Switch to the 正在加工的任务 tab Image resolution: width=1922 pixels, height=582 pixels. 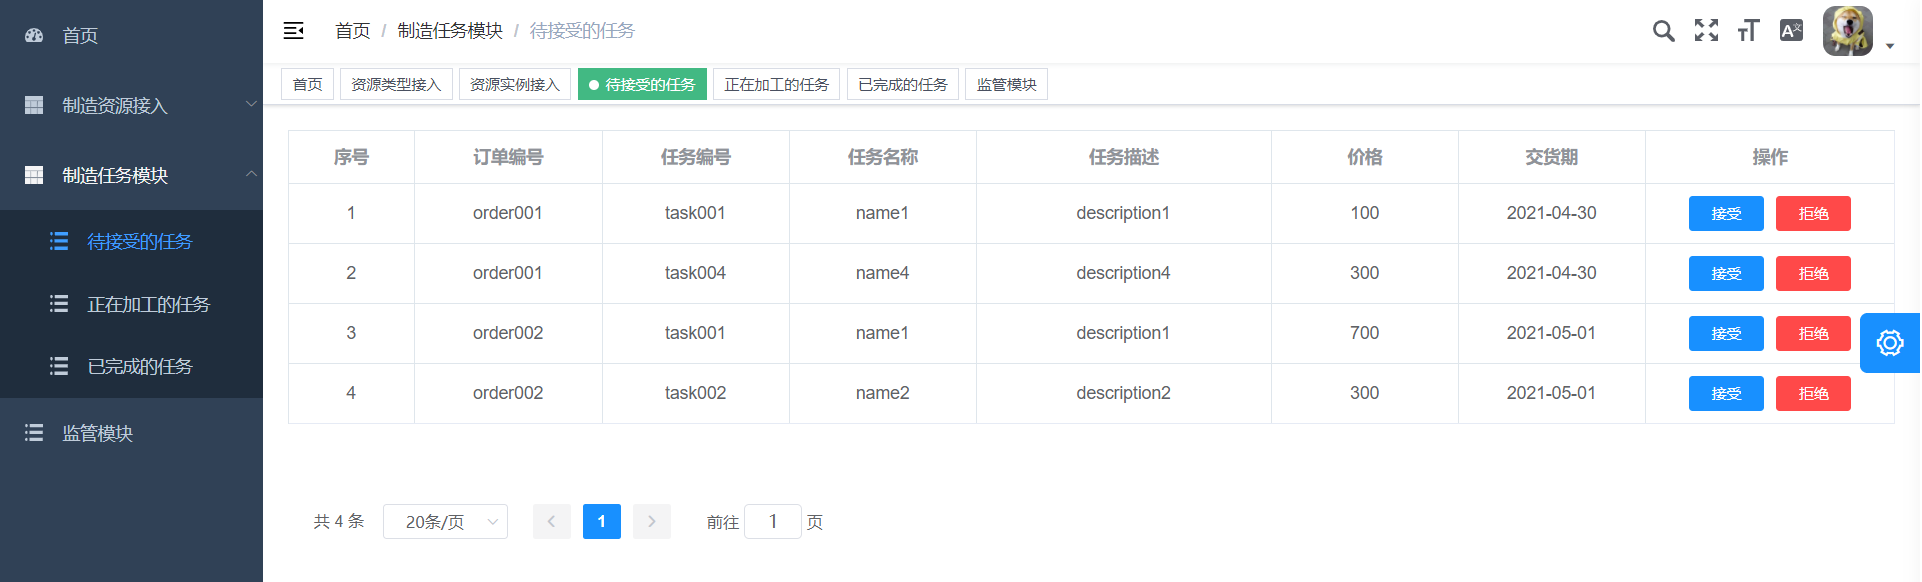tap(776, 85)
